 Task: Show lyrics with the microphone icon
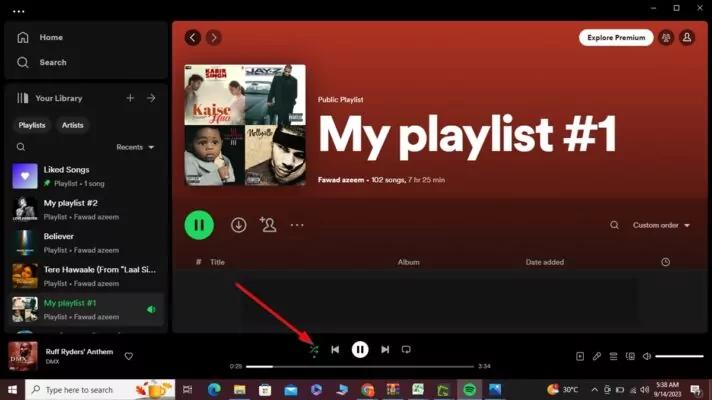597,356
